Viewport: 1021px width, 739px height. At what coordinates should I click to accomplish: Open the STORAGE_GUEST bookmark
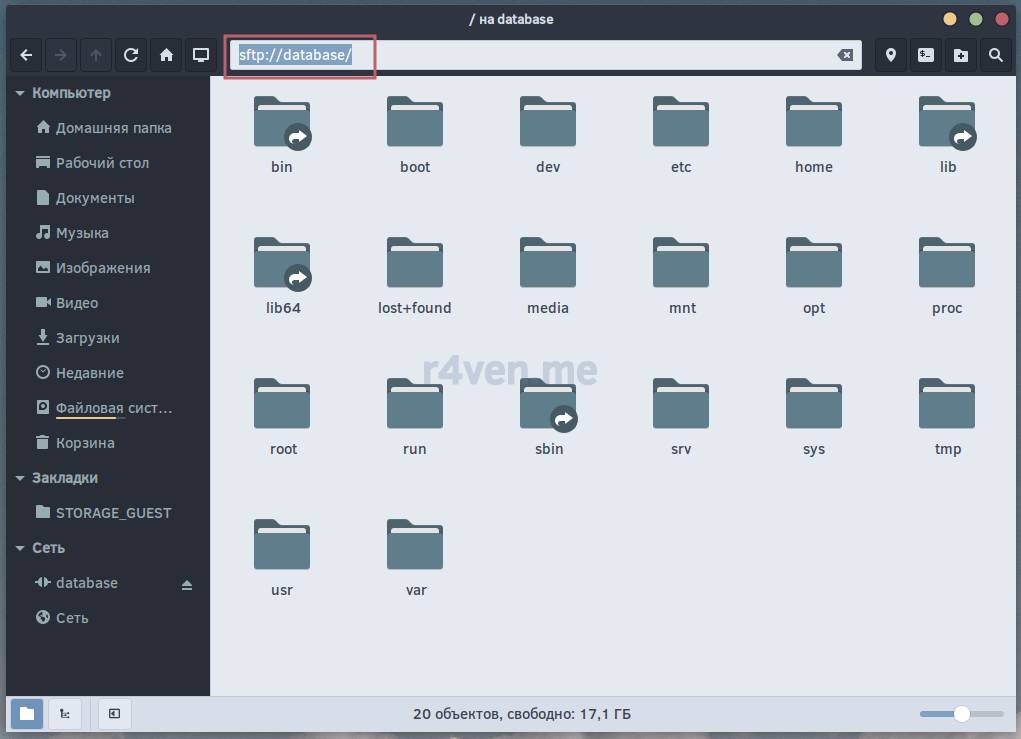pos(113,513)
